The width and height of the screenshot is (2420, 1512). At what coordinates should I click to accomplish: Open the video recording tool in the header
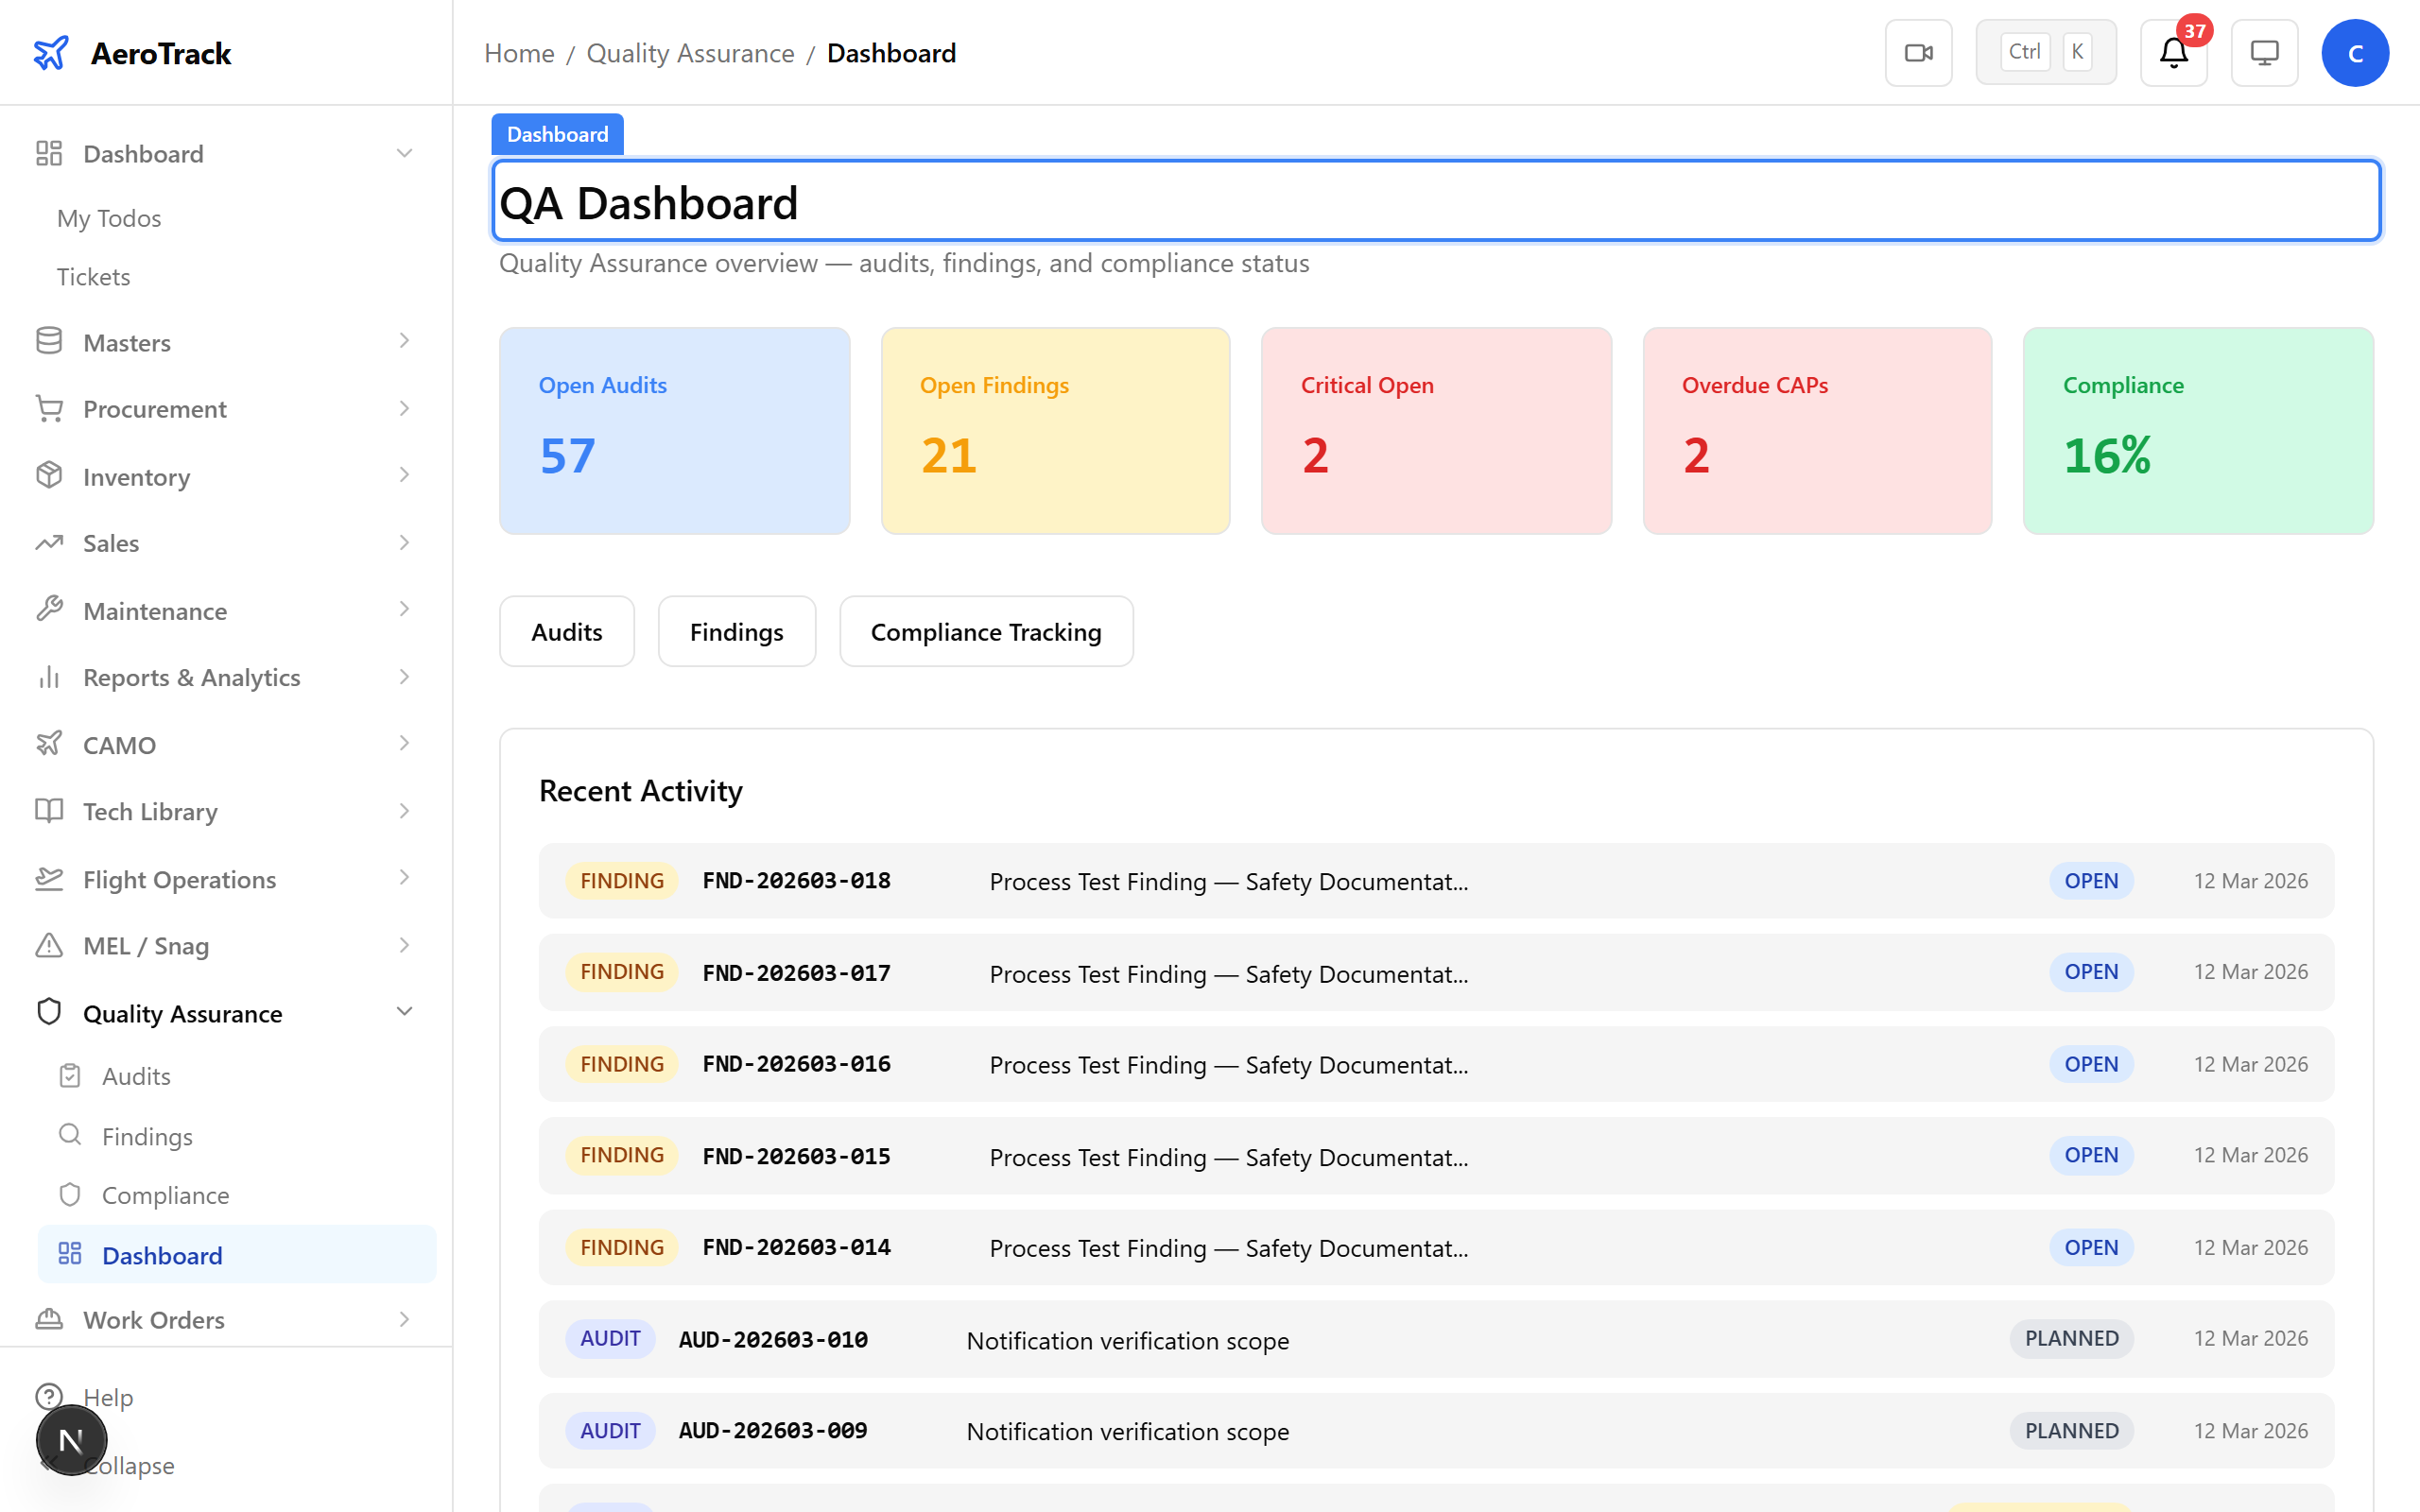tap(1918, 52)
